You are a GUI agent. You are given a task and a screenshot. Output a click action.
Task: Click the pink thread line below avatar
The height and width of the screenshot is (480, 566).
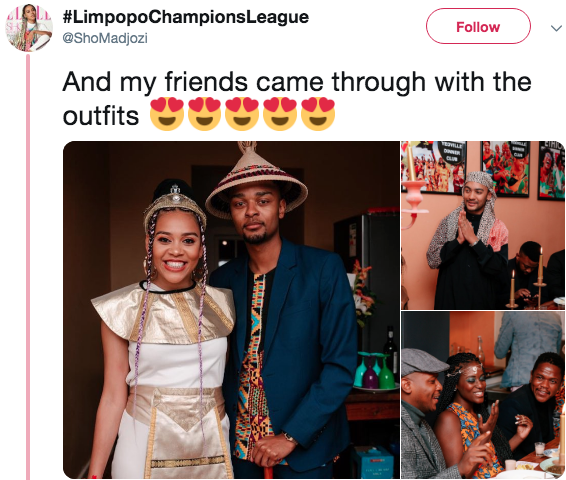(x=28, y=267)
